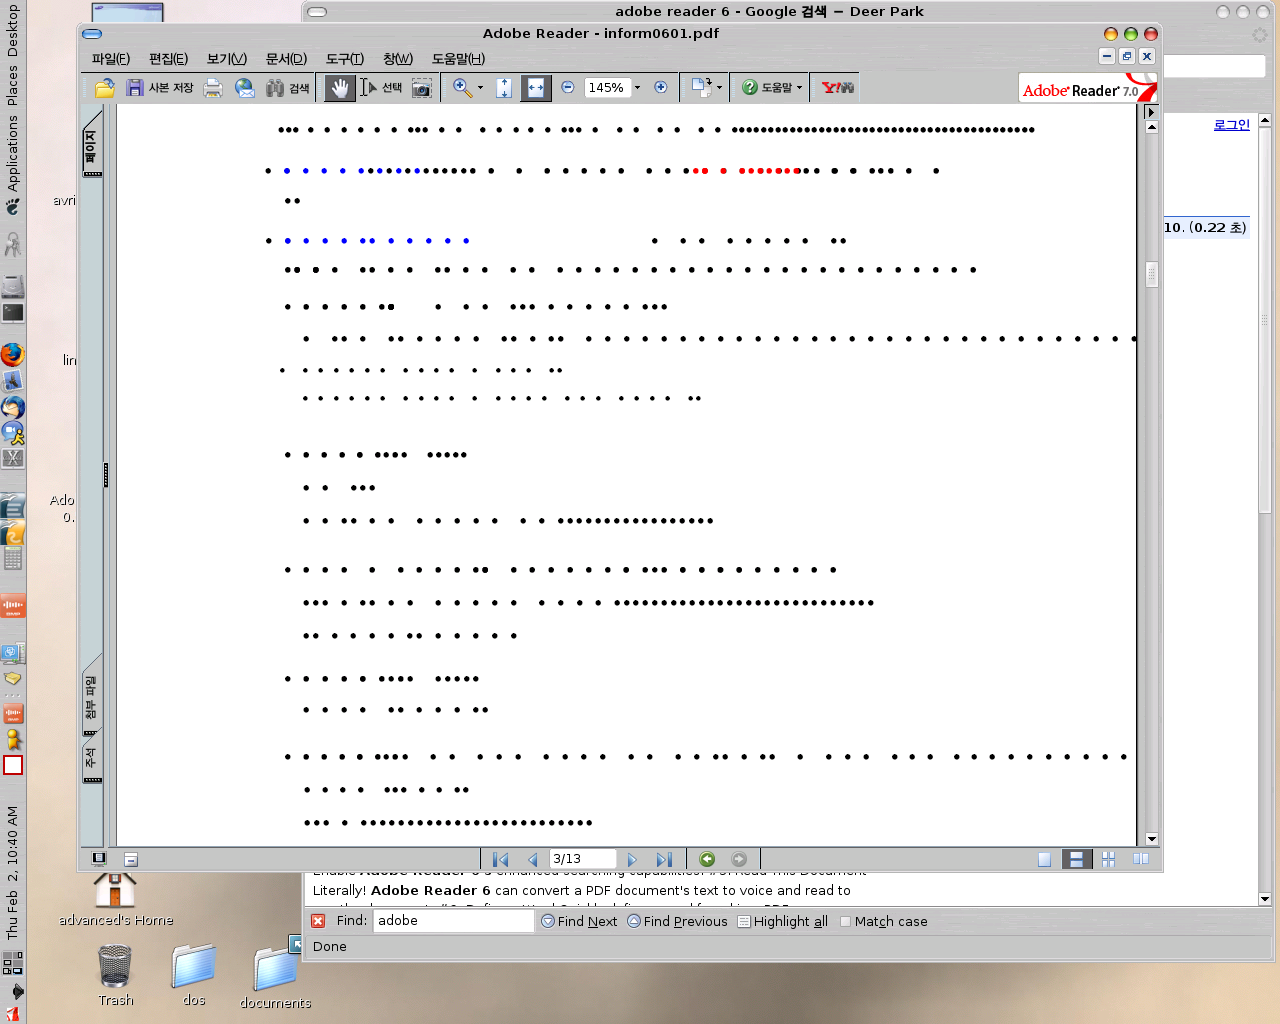Click the 3/13 page number field
Viewport: 1280px width, 1024px height.
582,859
